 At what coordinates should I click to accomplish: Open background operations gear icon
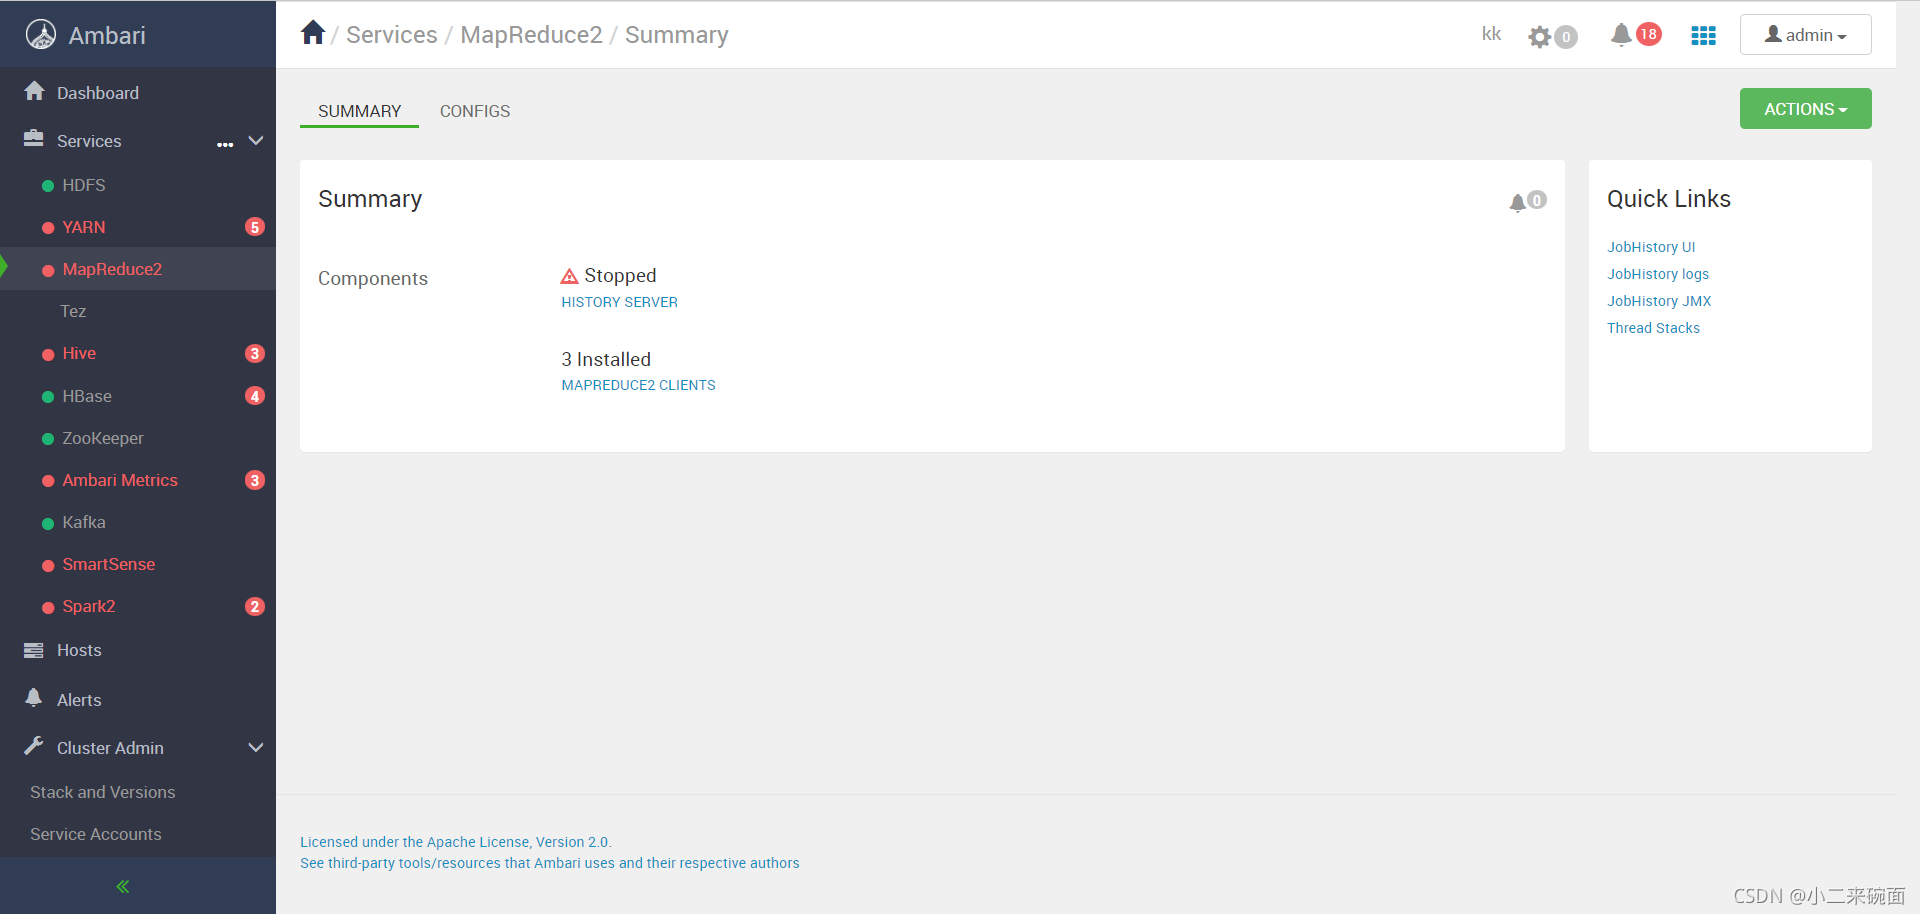[x=1539, y=37]
